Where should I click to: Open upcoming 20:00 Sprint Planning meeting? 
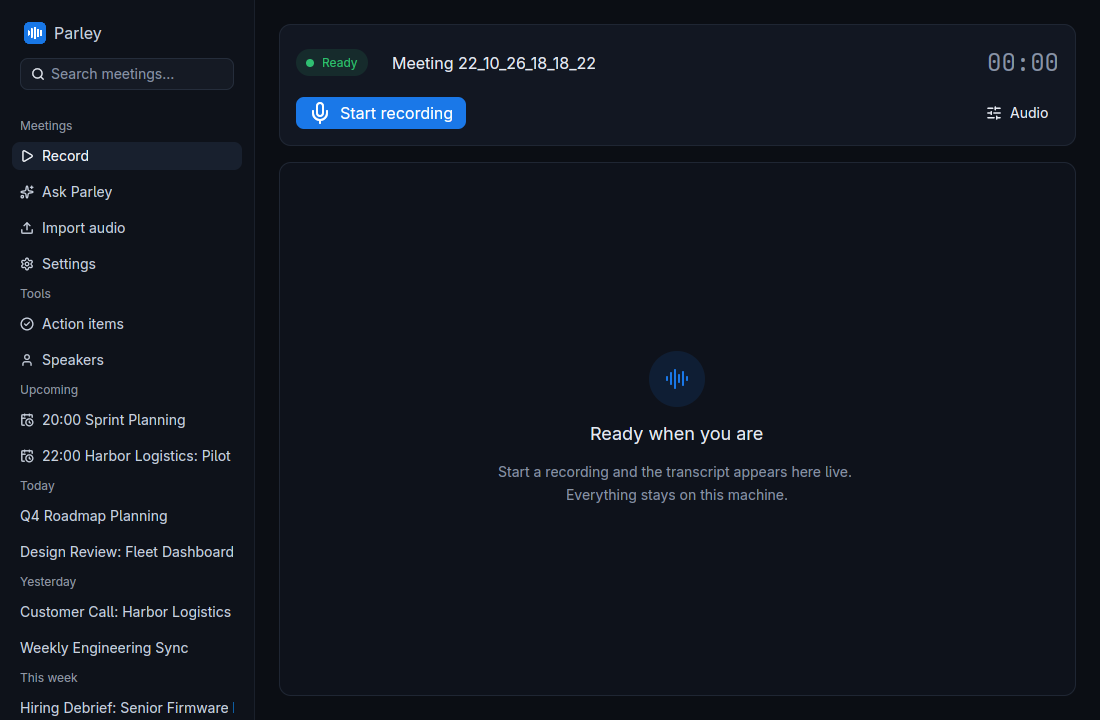coord(127,420)
